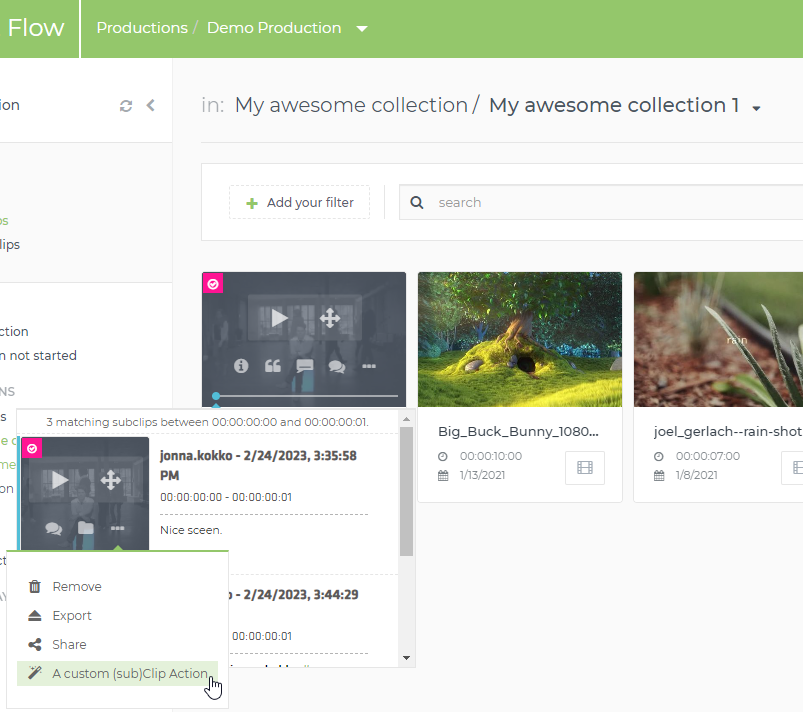Click the Add your filter button

300,202
